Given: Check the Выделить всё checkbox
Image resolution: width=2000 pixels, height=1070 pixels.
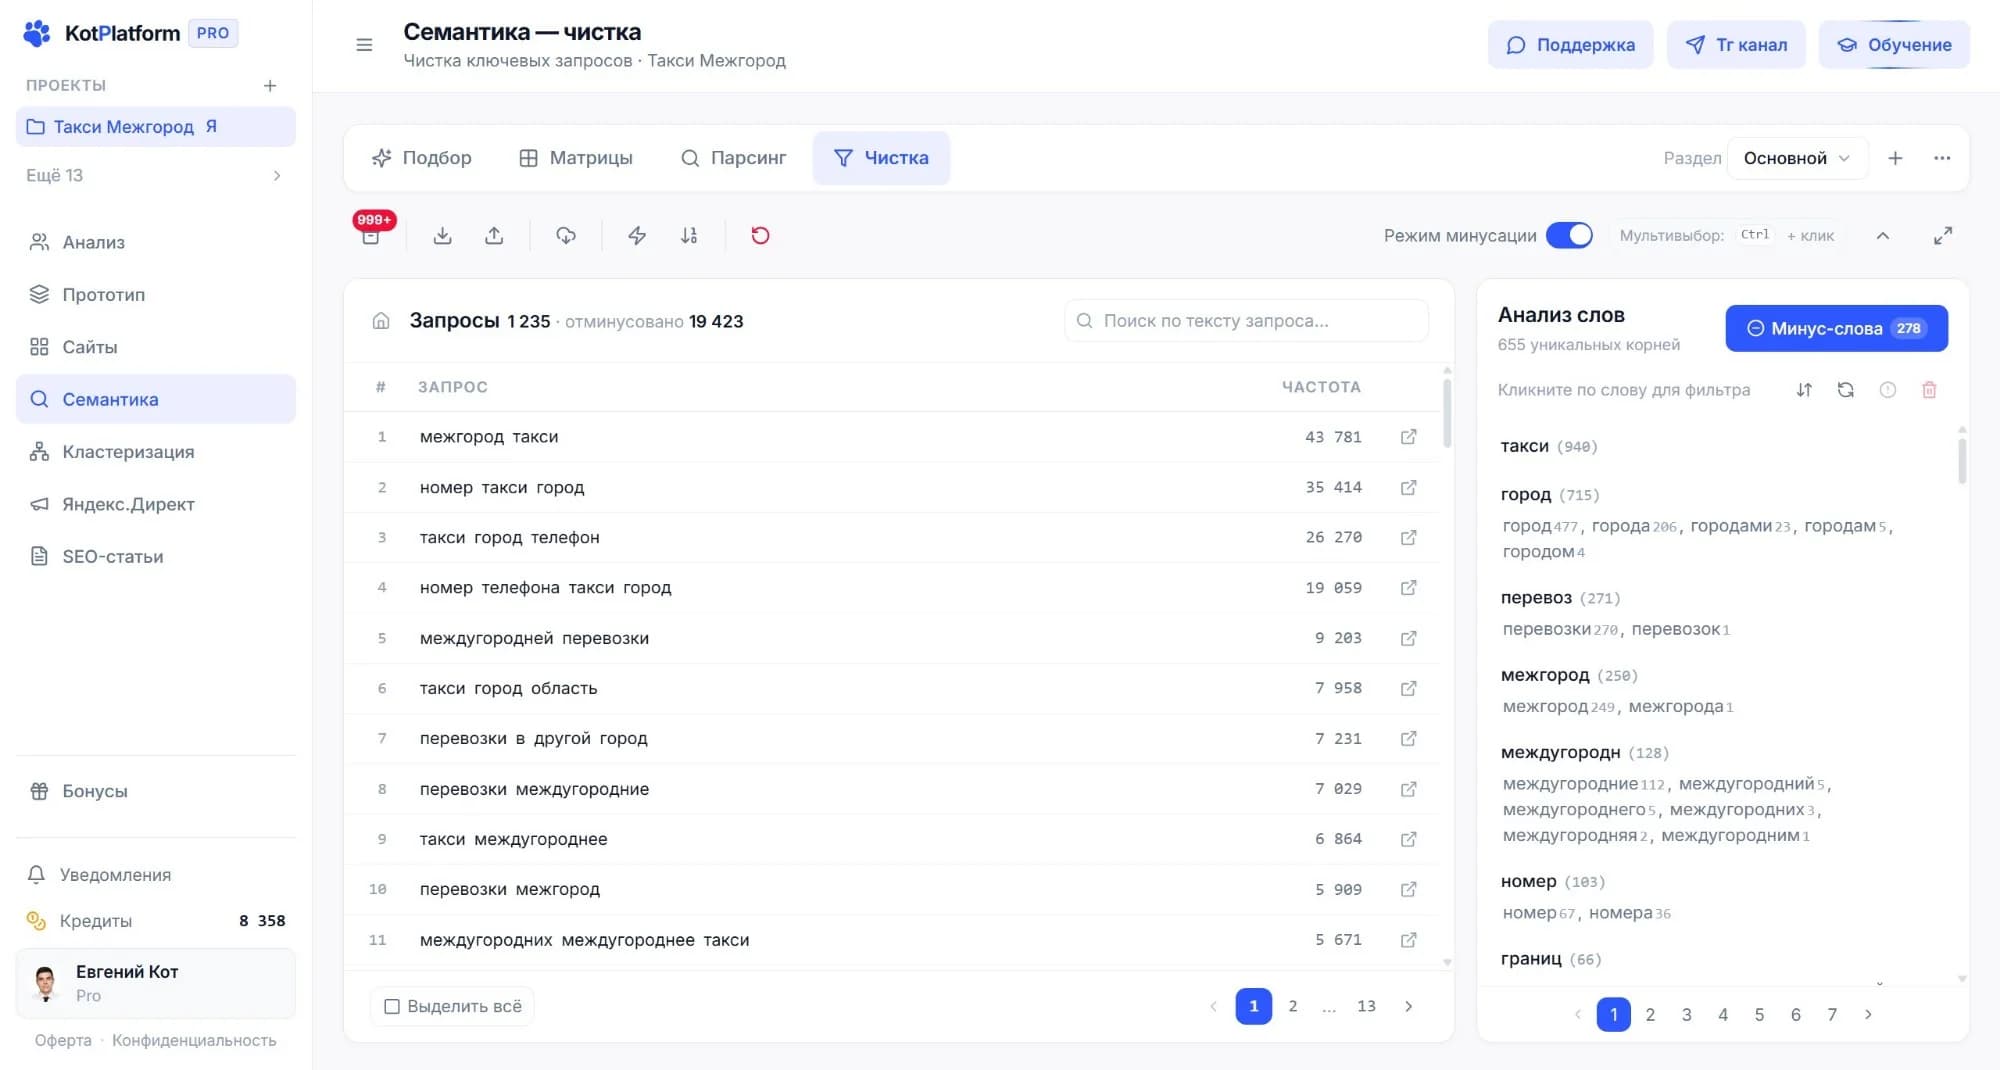Looking at the screenshot, I should click(392, 1006).
